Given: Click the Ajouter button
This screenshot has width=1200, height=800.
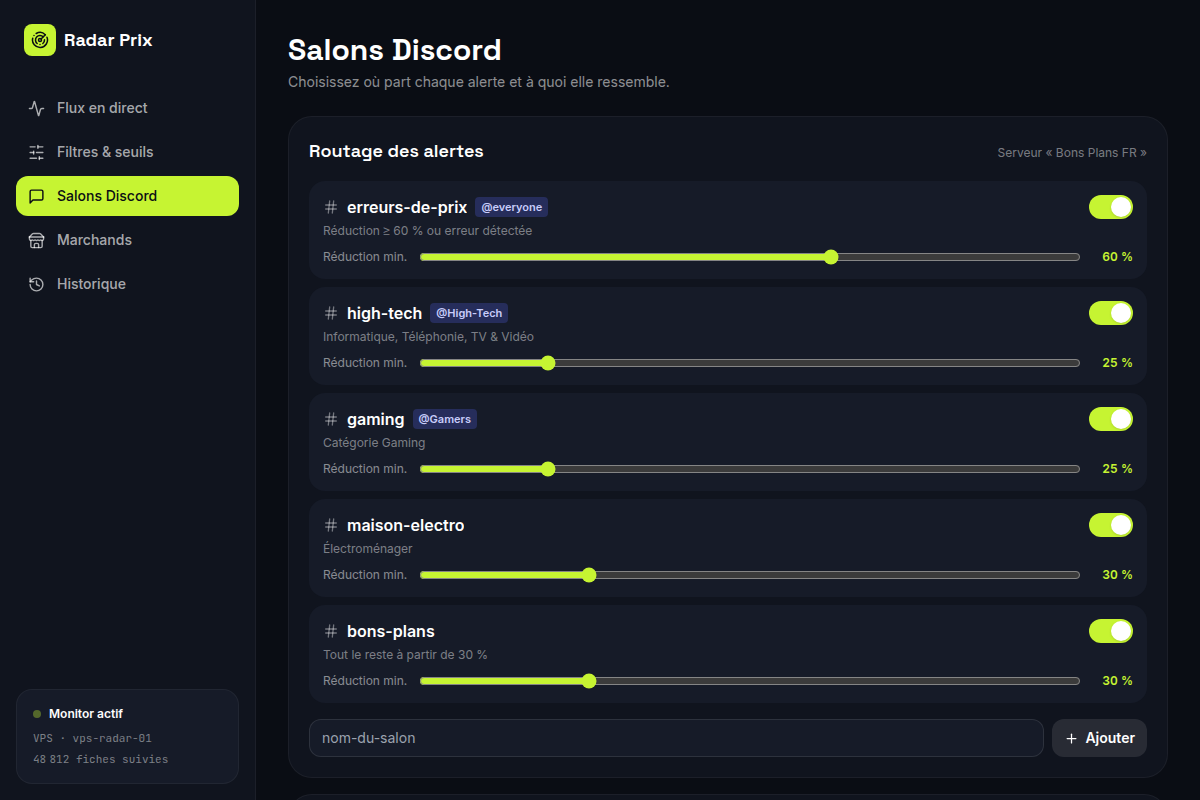Looking at the screenshot, I should click(x=1099, y=738).
